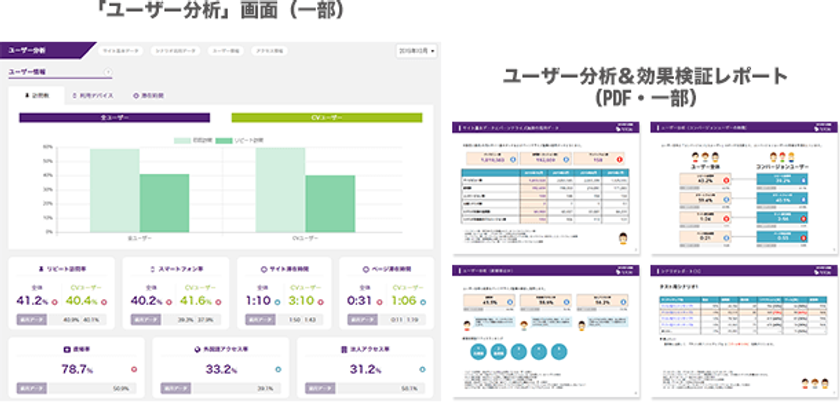This screenshot has width=840, height=403.
Task: Click the blue circle next to 33.2%
Action: pos(279,370)
